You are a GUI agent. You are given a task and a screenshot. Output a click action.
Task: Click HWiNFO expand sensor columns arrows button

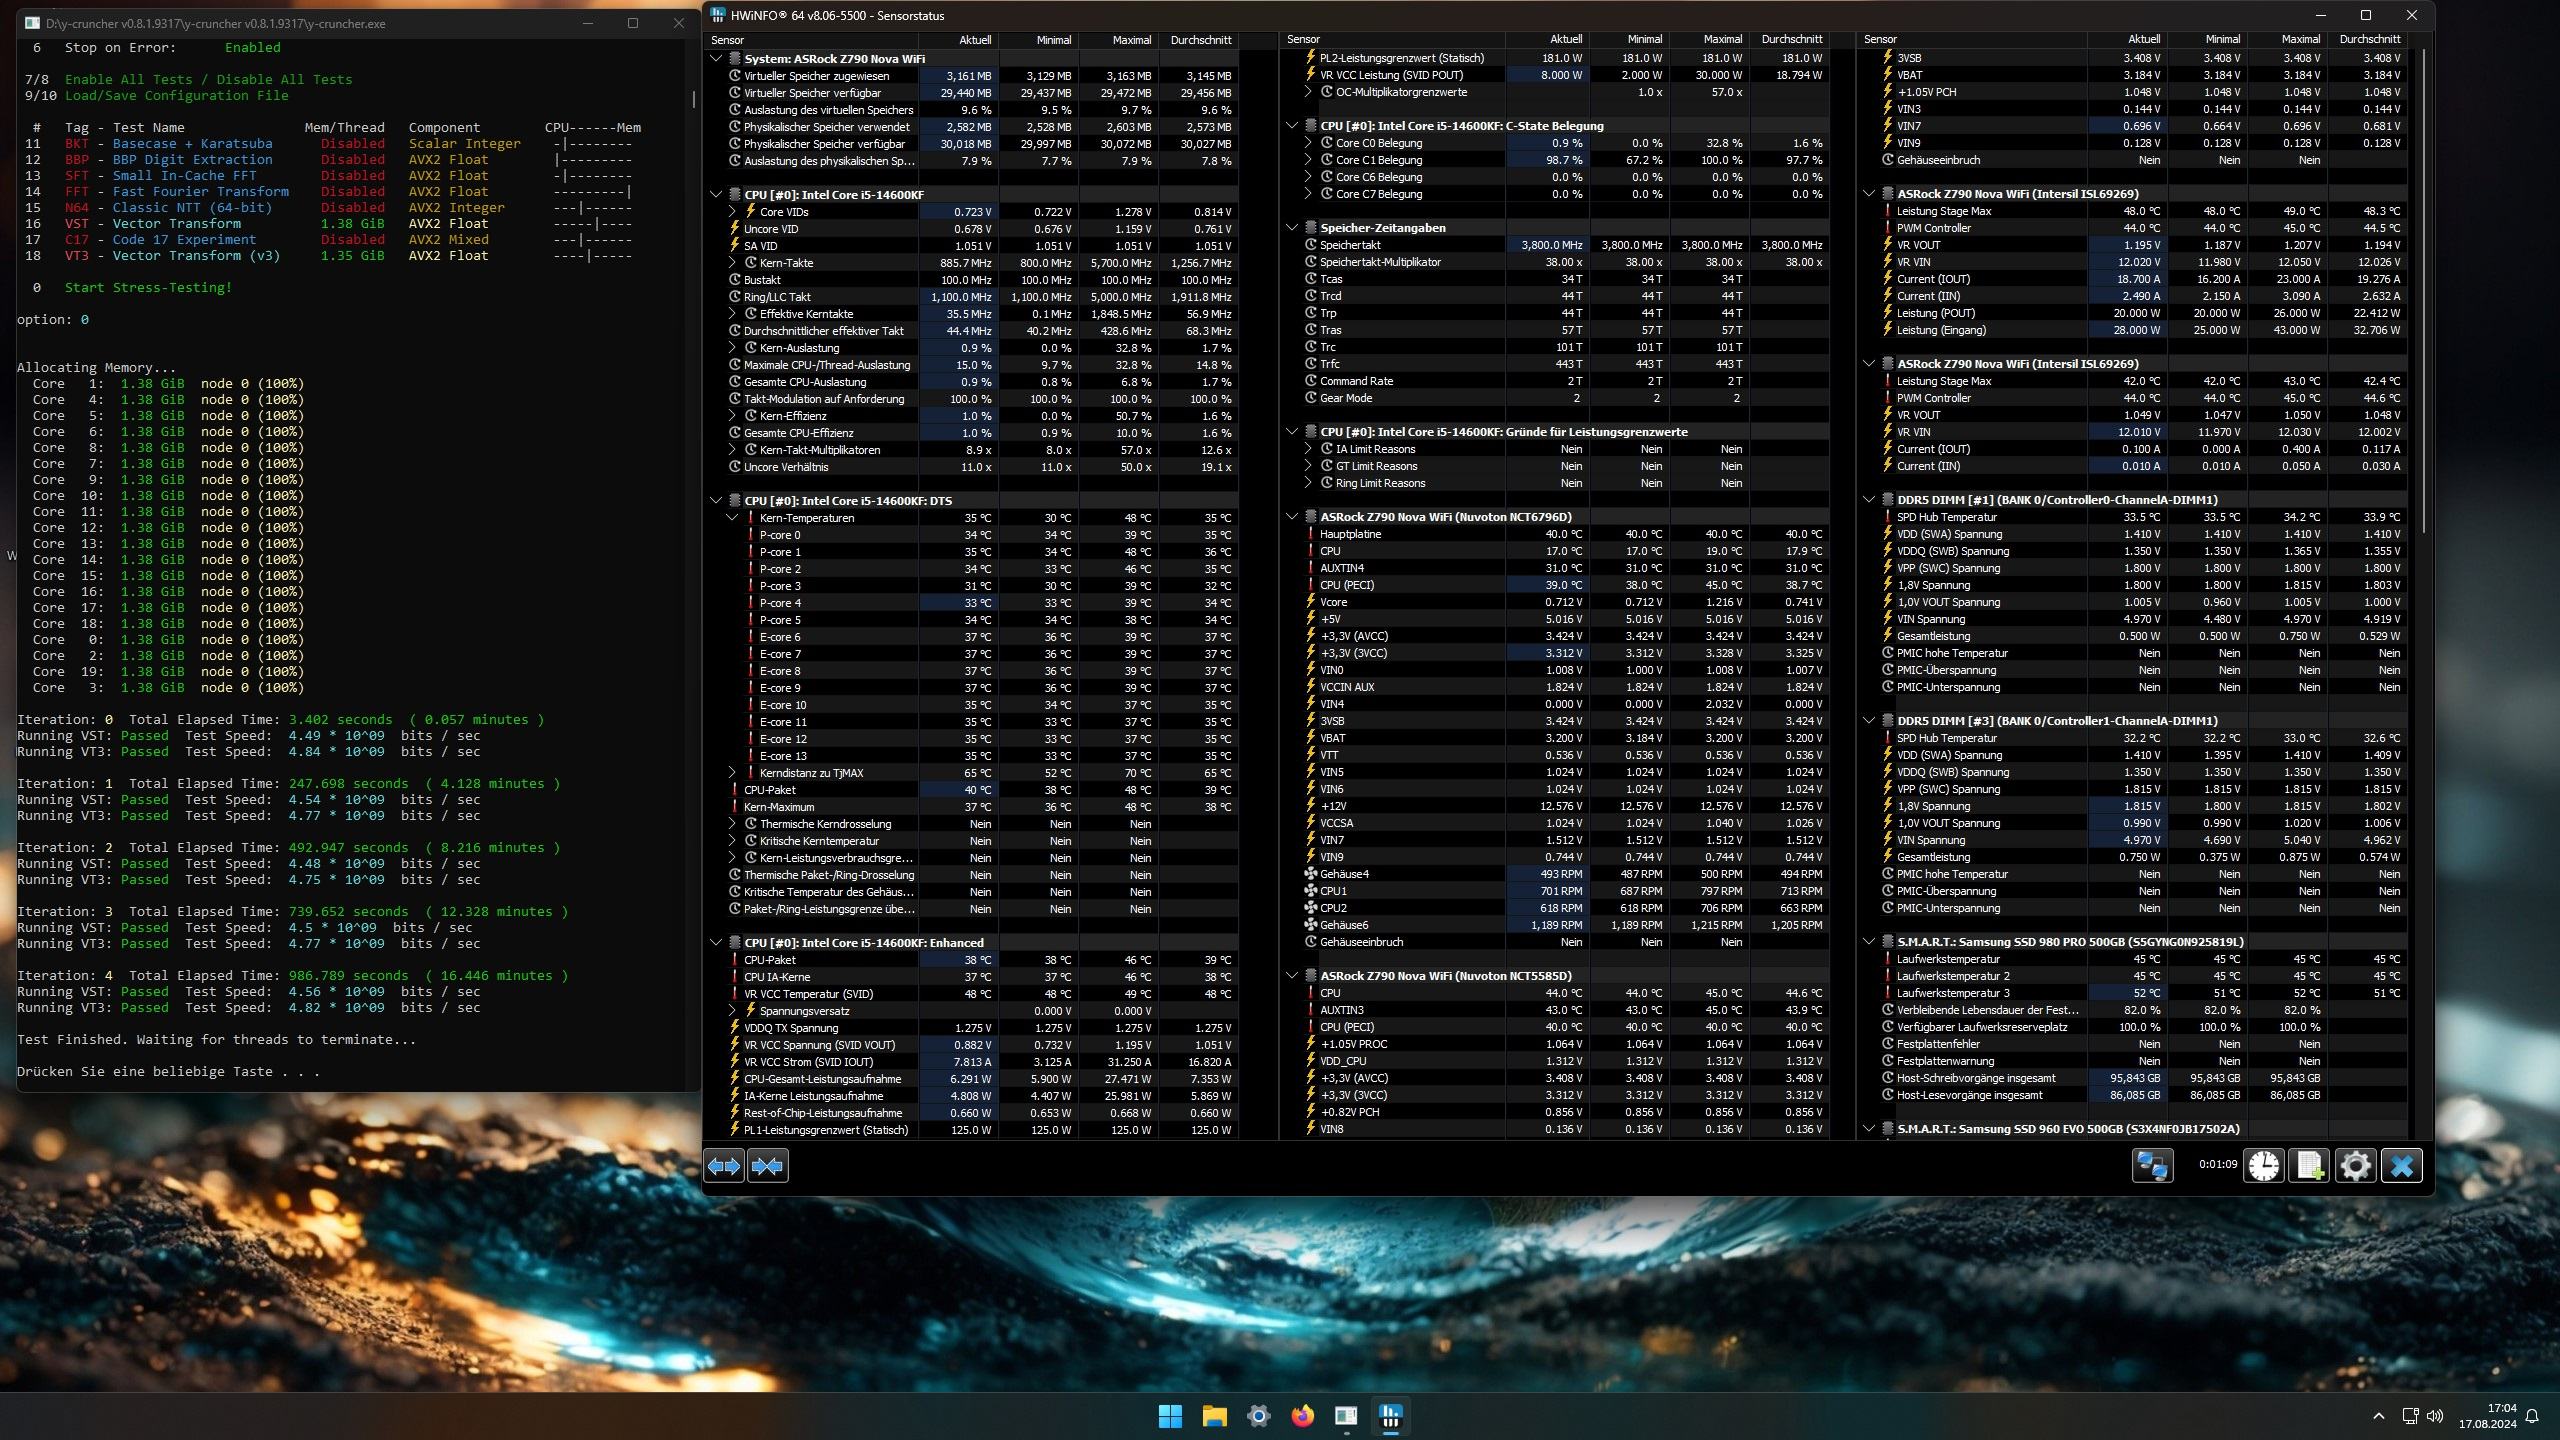pyautogui.click(x=724, y=1166)
